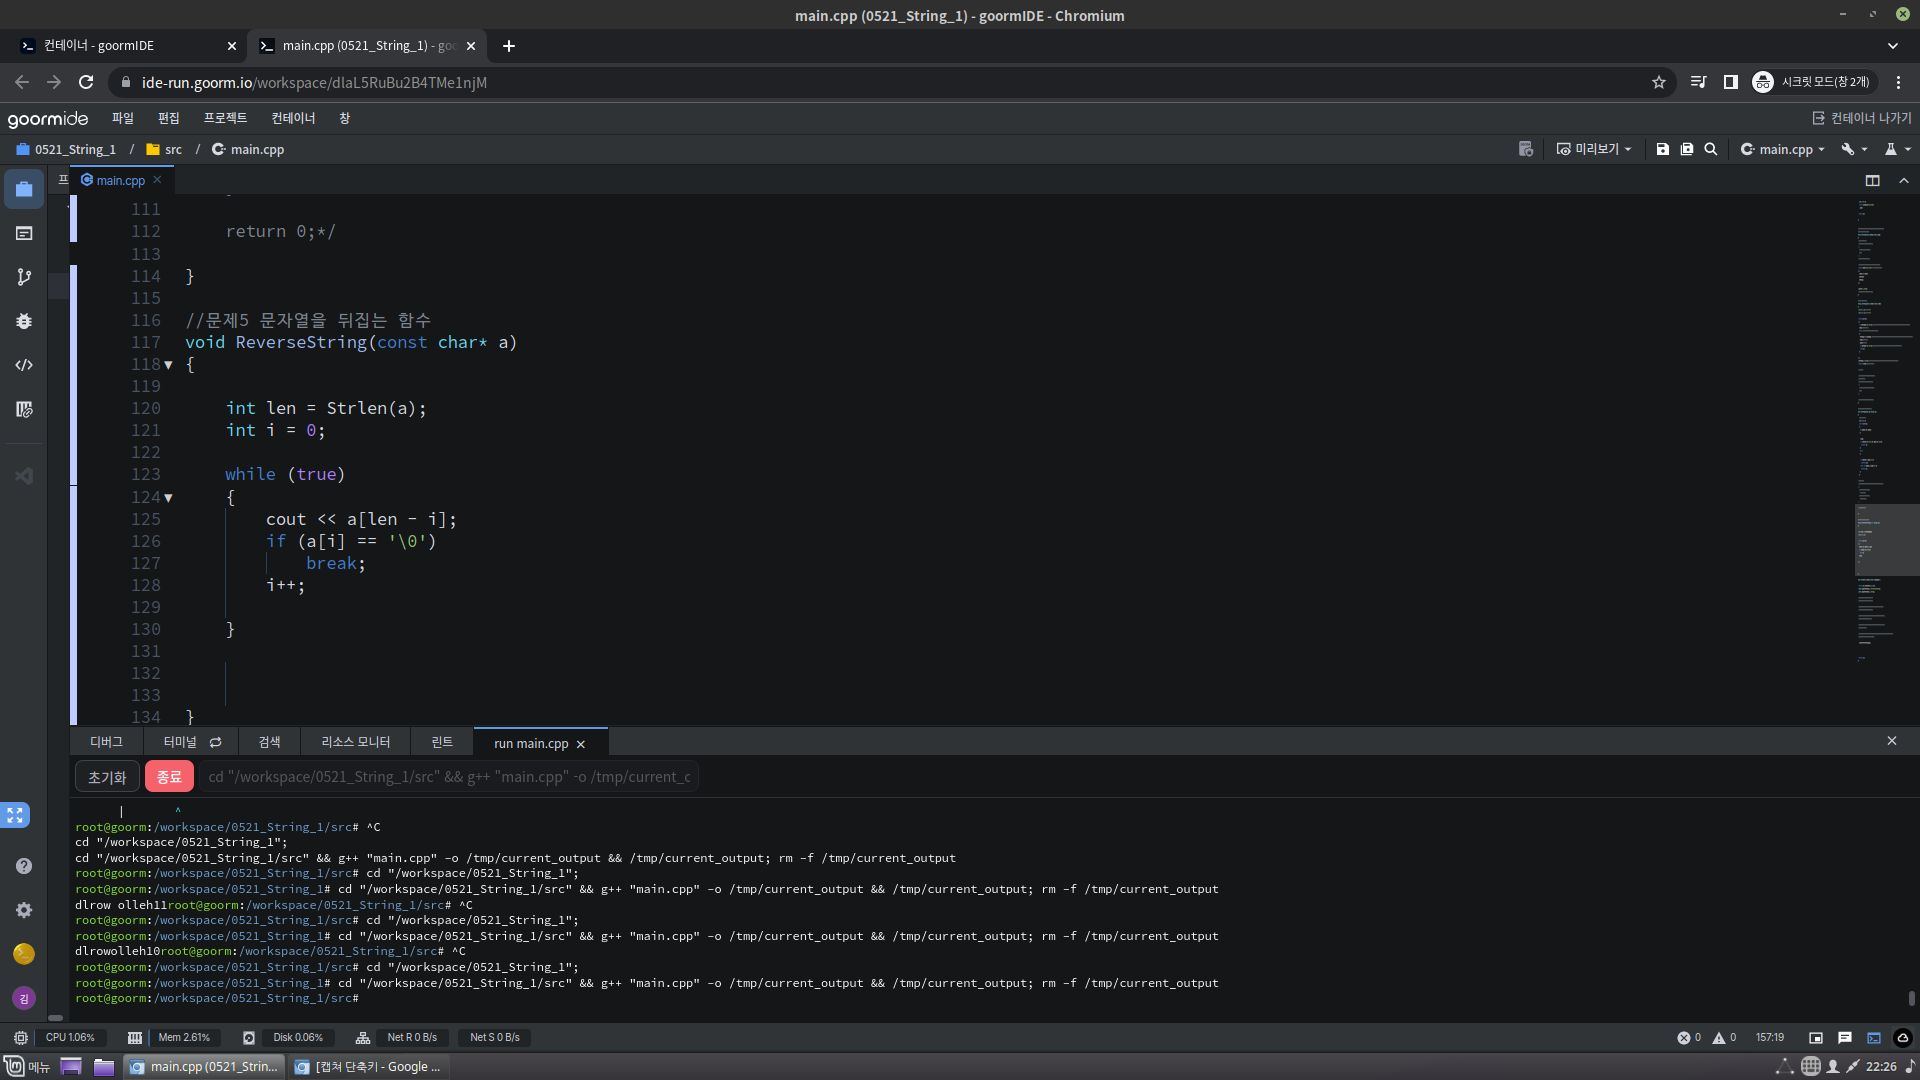
Task: Open the 메뉴 start button in taskbar
Action: [27, 1067]
